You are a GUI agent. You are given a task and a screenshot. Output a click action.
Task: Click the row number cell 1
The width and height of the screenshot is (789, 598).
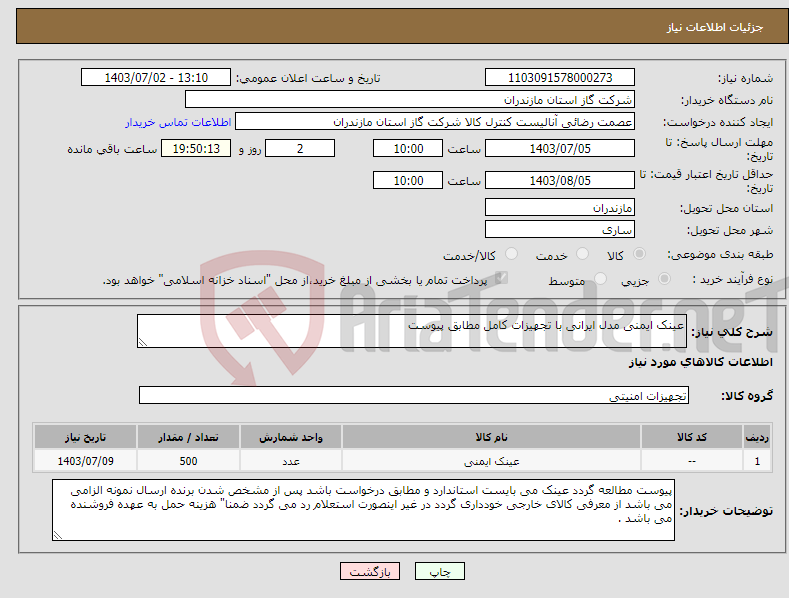coord(757,461)
